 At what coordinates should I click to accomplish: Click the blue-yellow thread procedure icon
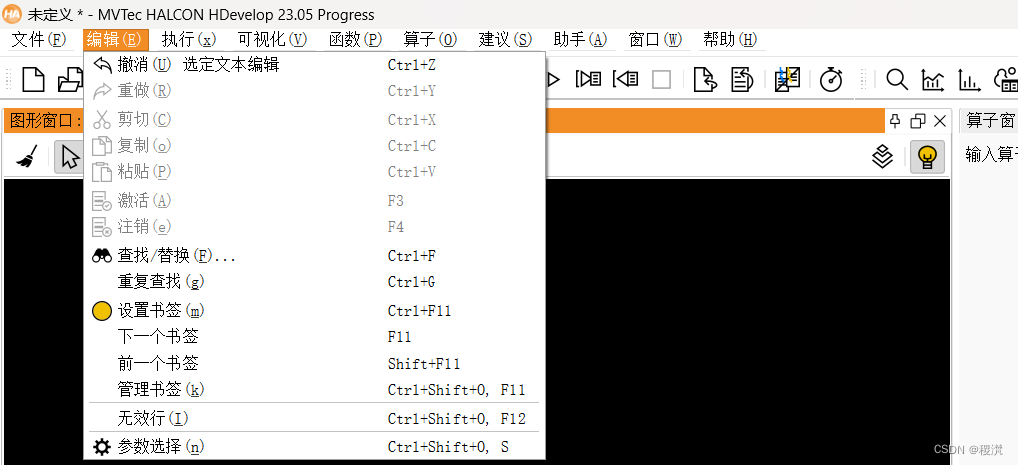(x=788, y=80)
